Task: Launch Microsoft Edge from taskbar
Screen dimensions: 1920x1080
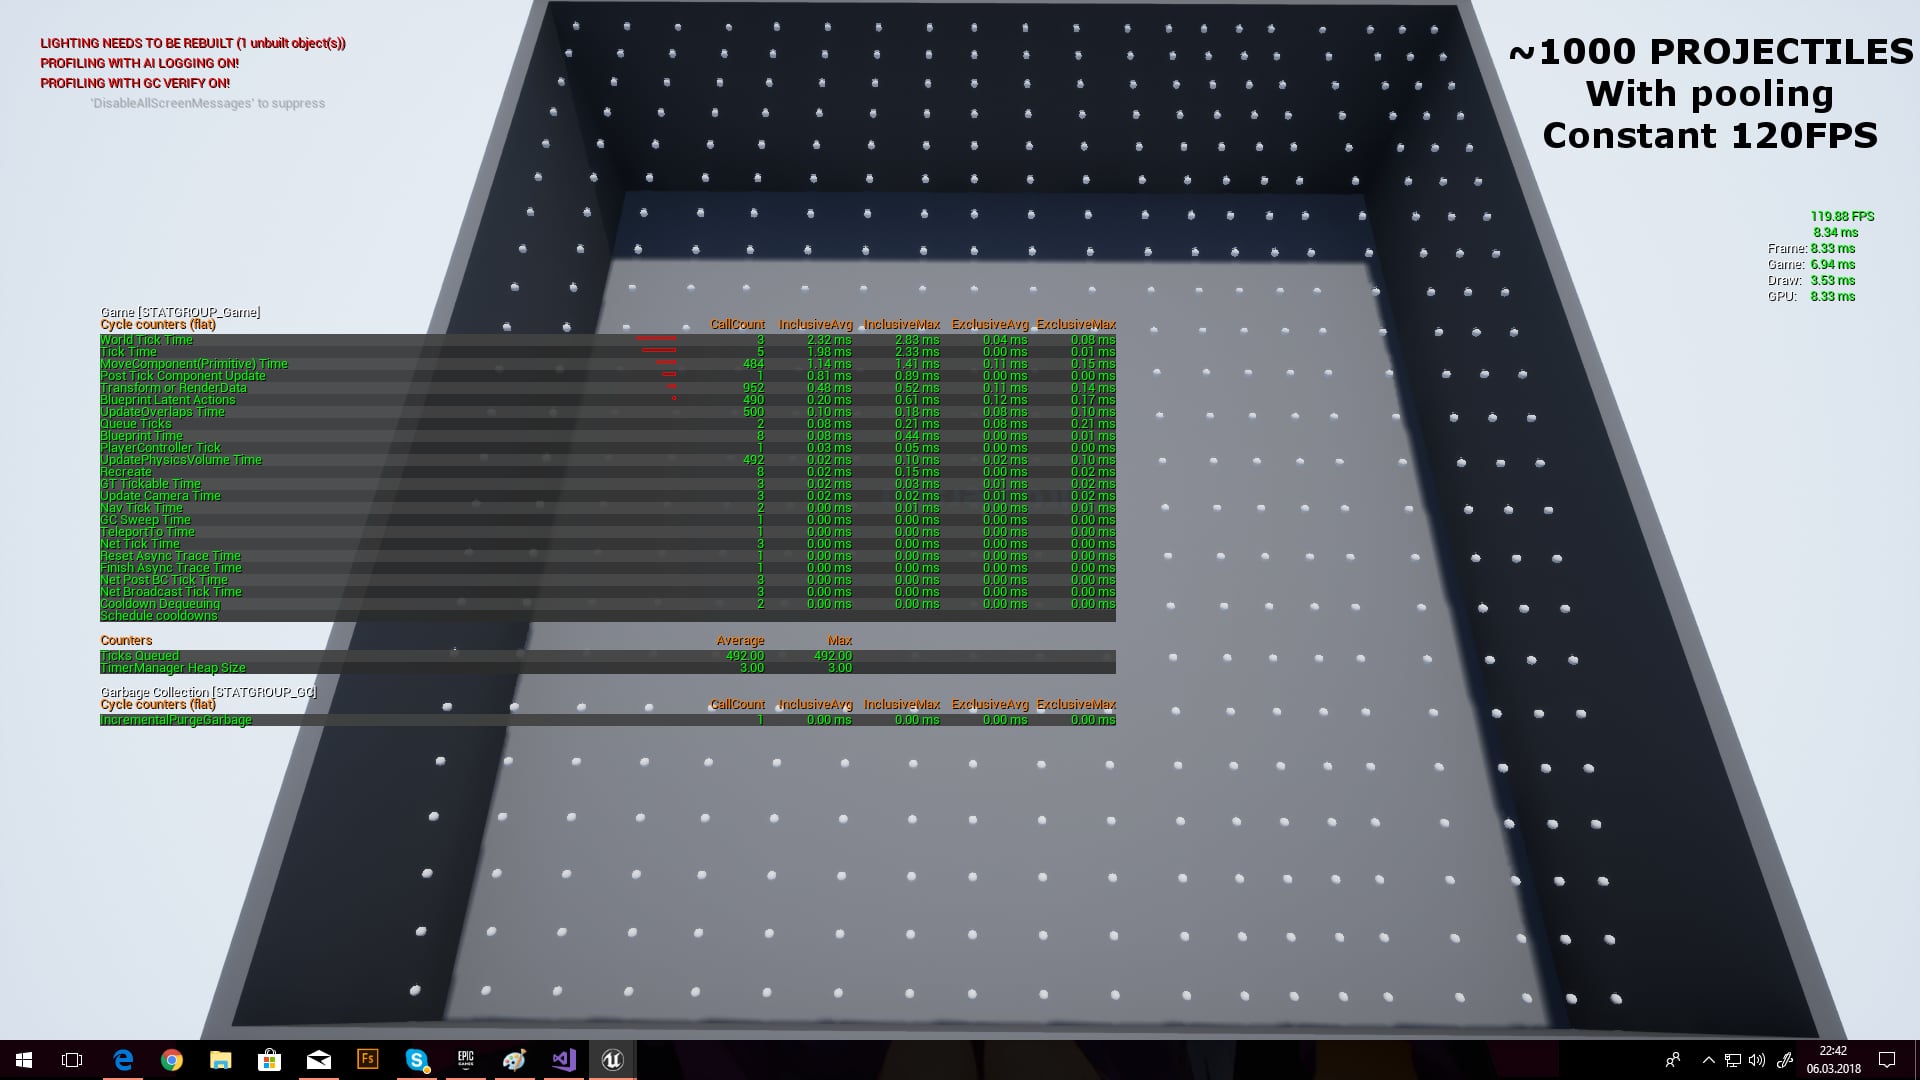Action: point(123,1060)
